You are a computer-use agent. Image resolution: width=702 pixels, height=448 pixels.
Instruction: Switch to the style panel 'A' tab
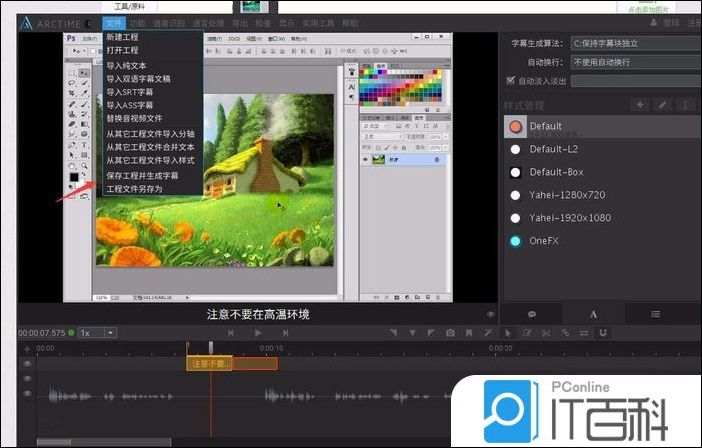coord(593,313)
